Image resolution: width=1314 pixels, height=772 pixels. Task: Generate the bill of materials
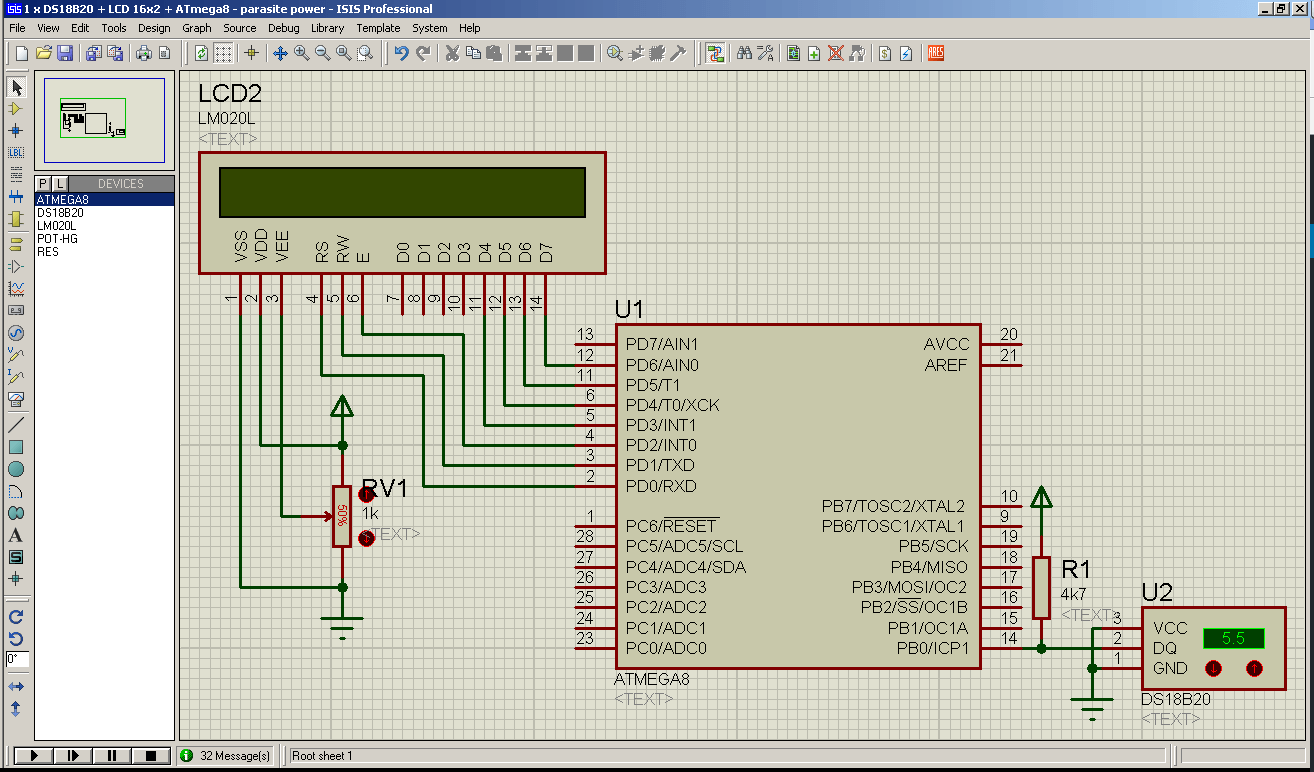(x=885, y=53)
